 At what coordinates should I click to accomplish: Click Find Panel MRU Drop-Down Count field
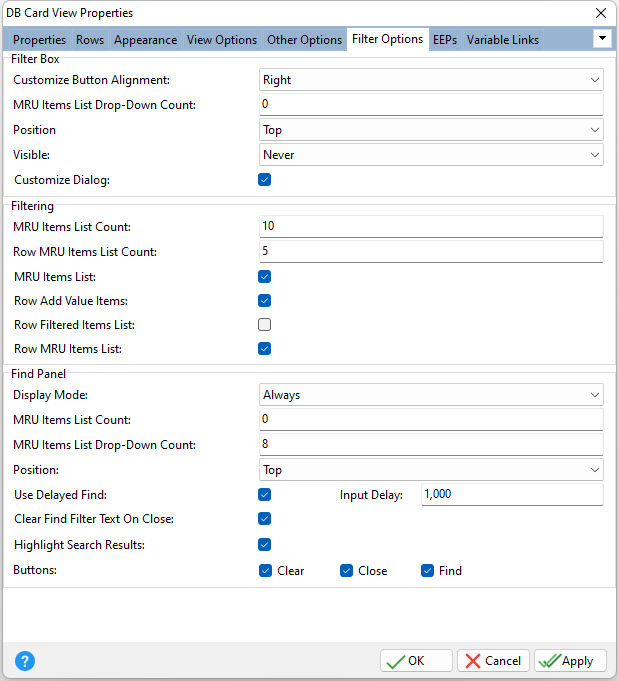point(431,444)
